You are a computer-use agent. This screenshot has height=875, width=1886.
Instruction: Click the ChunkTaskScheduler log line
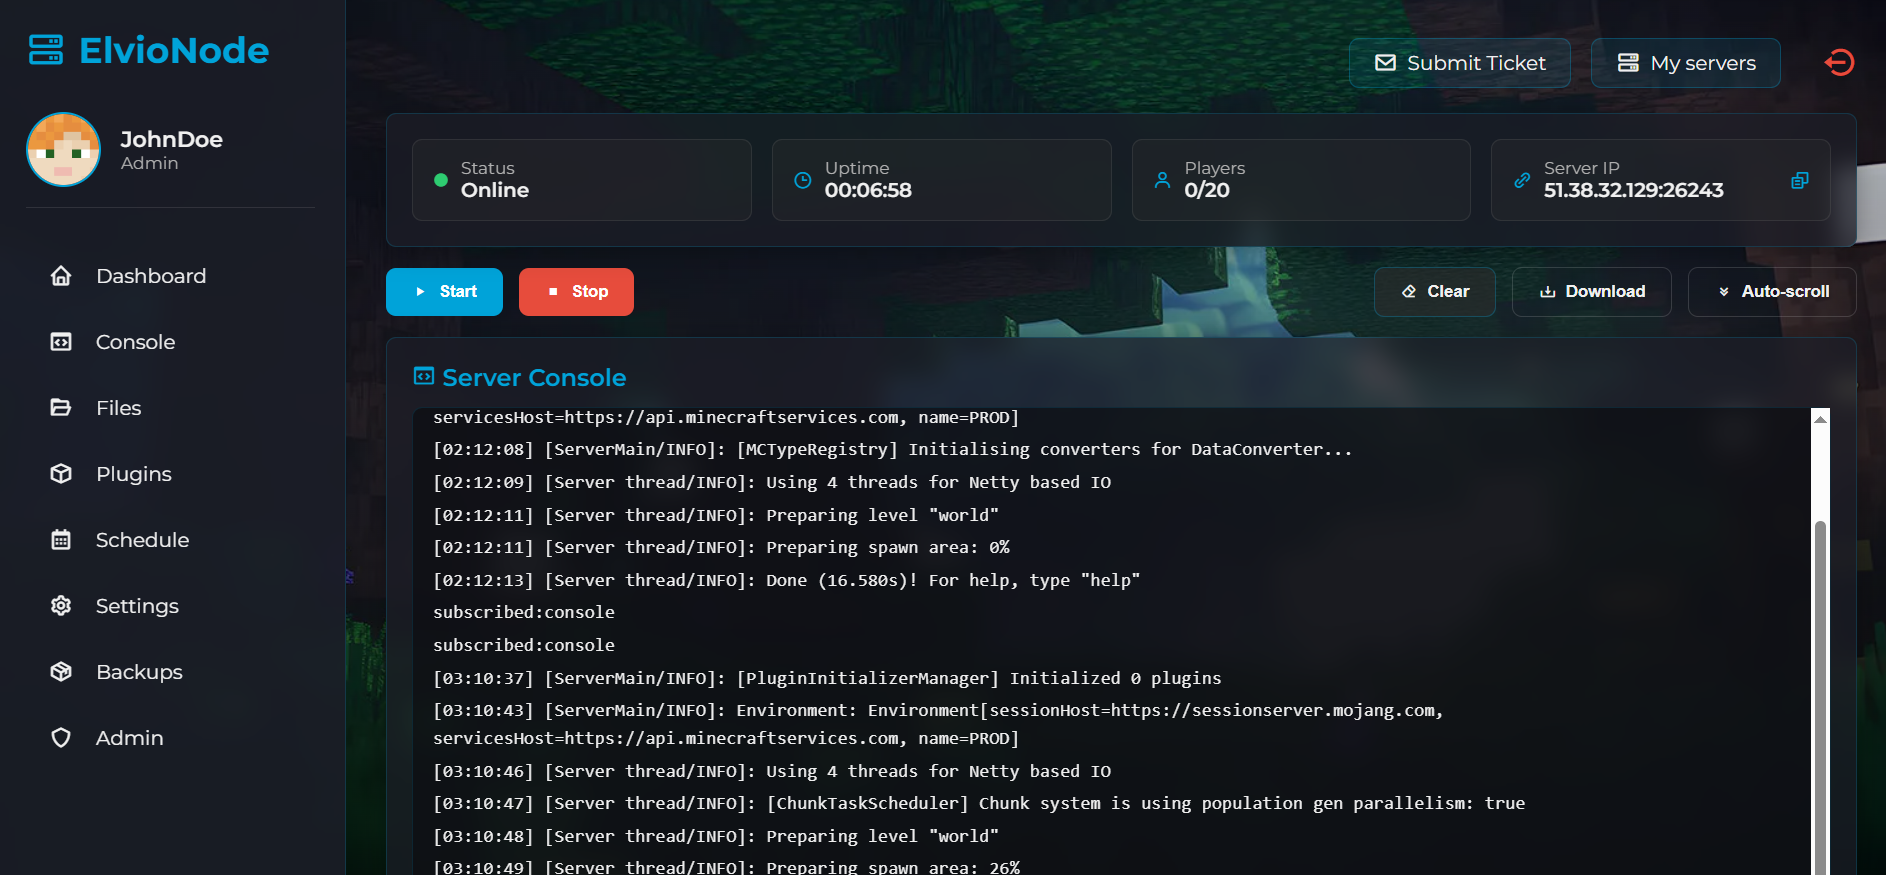tap(979, 803)
